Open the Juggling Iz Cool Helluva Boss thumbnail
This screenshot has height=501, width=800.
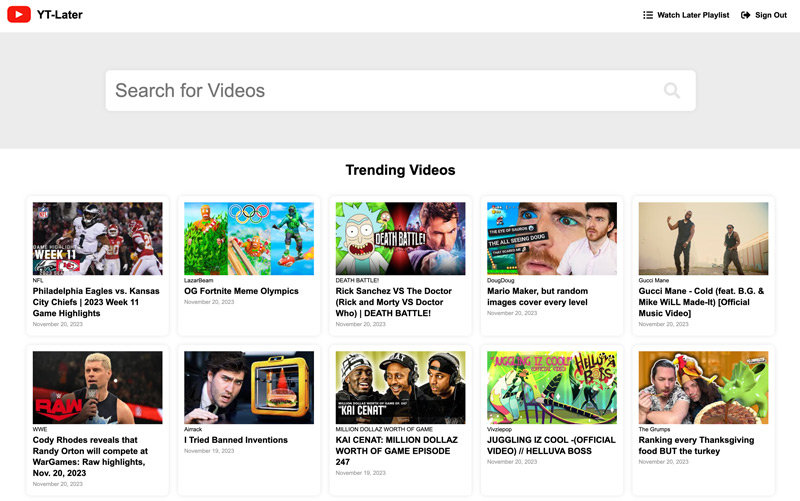(552, 387)
